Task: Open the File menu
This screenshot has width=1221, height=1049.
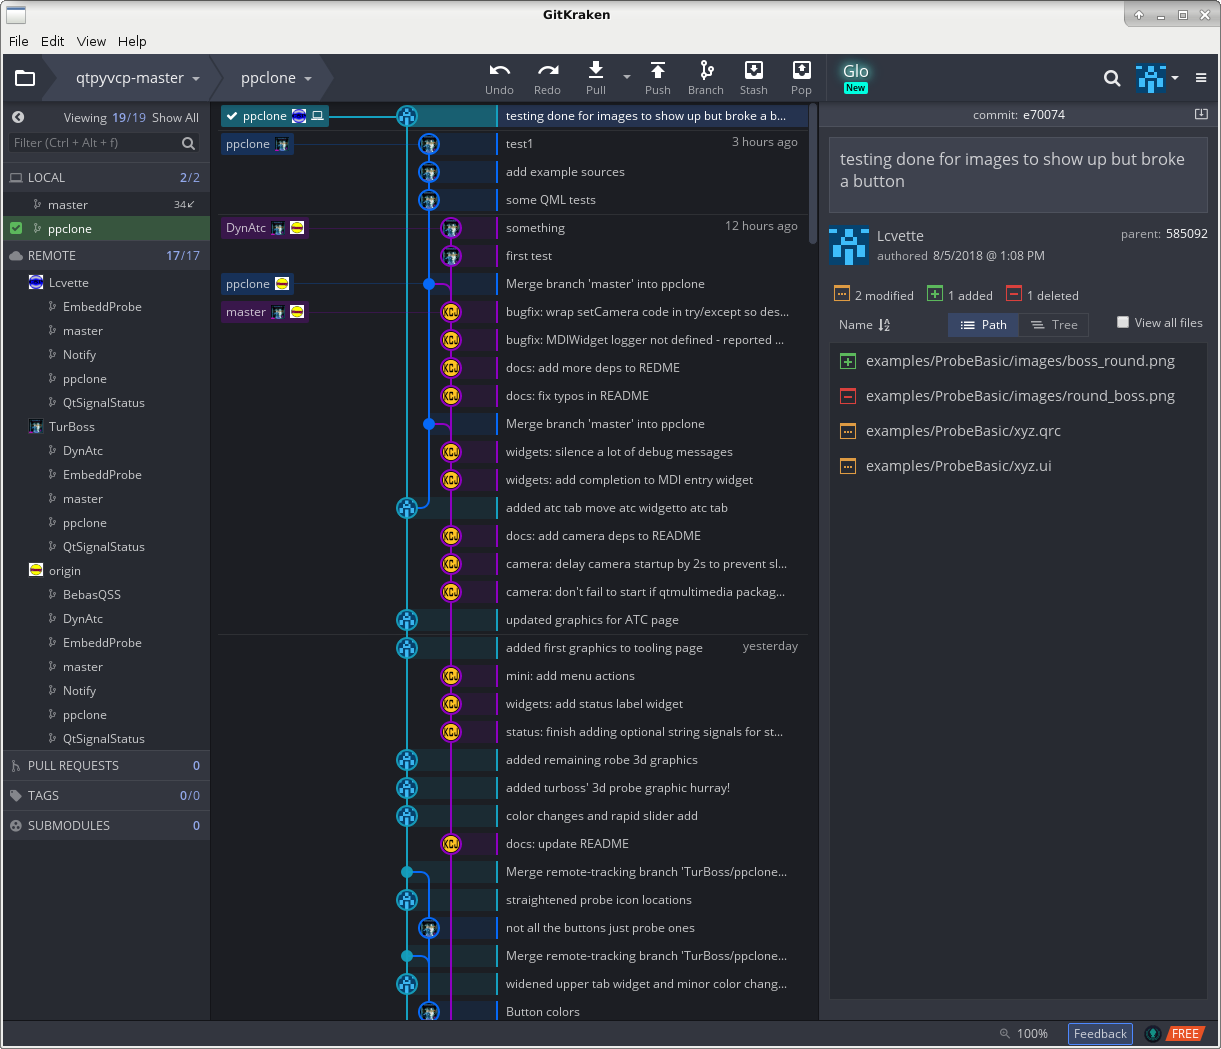Action: click(x=19, y=41)
